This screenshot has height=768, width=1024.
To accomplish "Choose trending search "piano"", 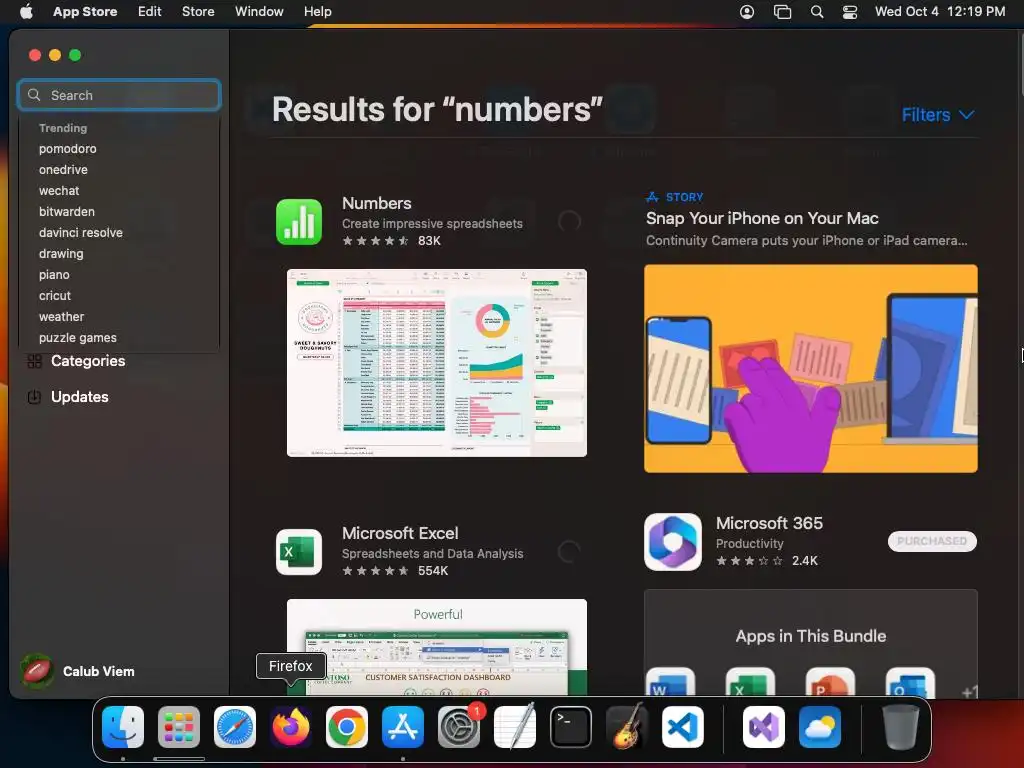I will [54, 275].
